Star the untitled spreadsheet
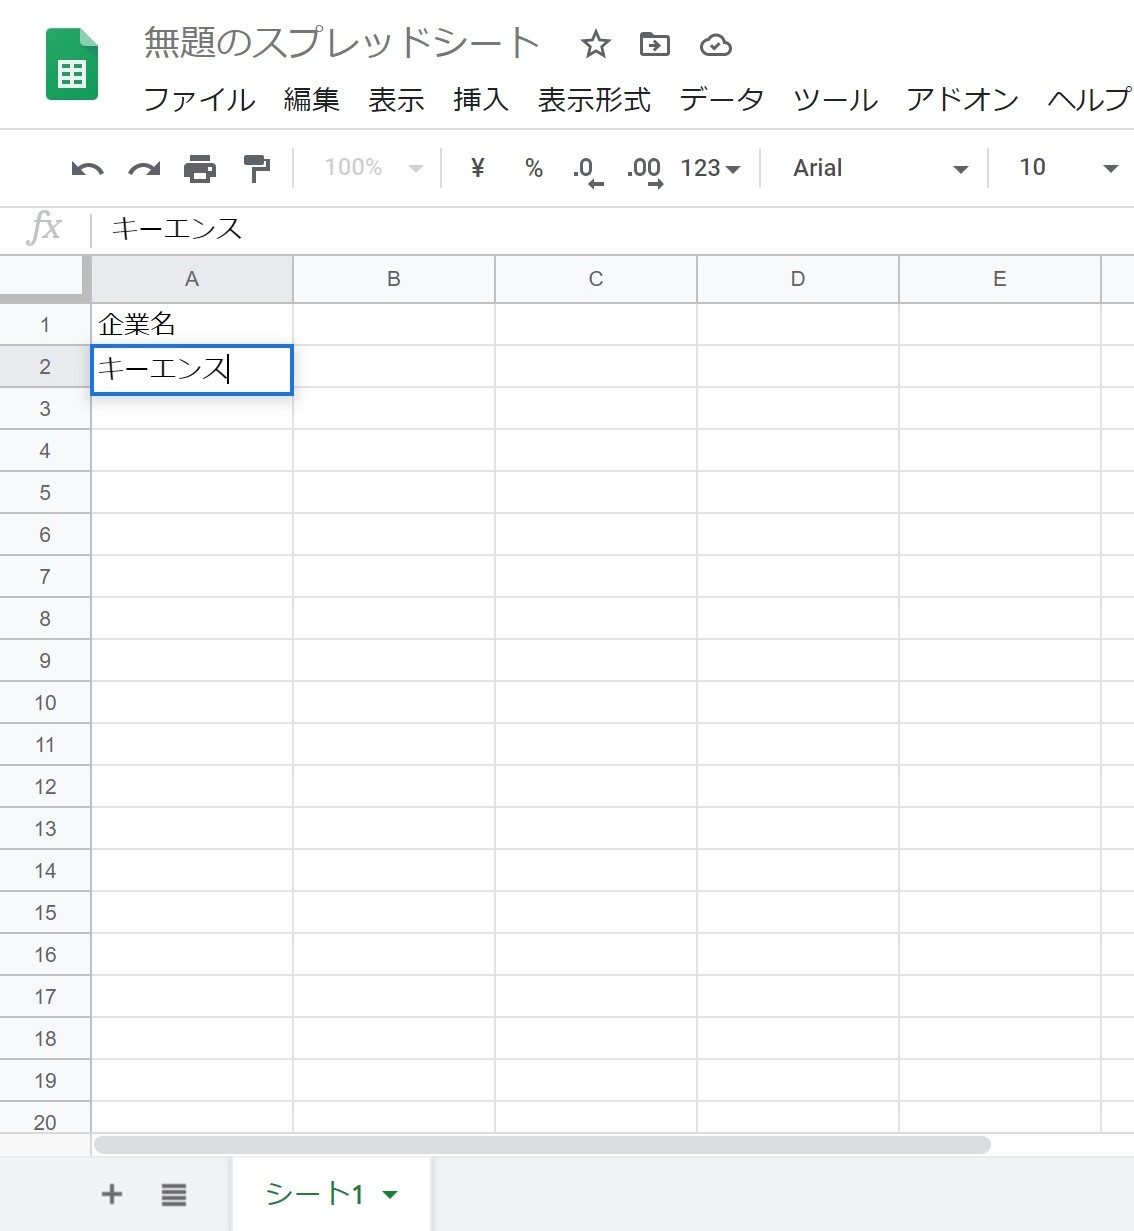1134x1231 pixels. point(596,44)
